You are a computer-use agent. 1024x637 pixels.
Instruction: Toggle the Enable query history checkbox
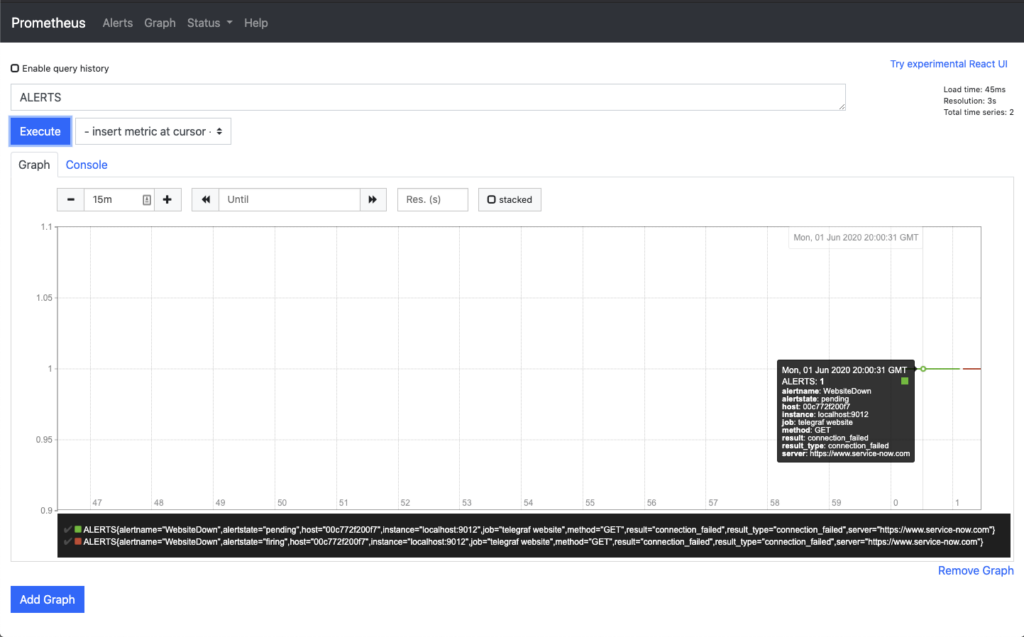coord(14,68)
